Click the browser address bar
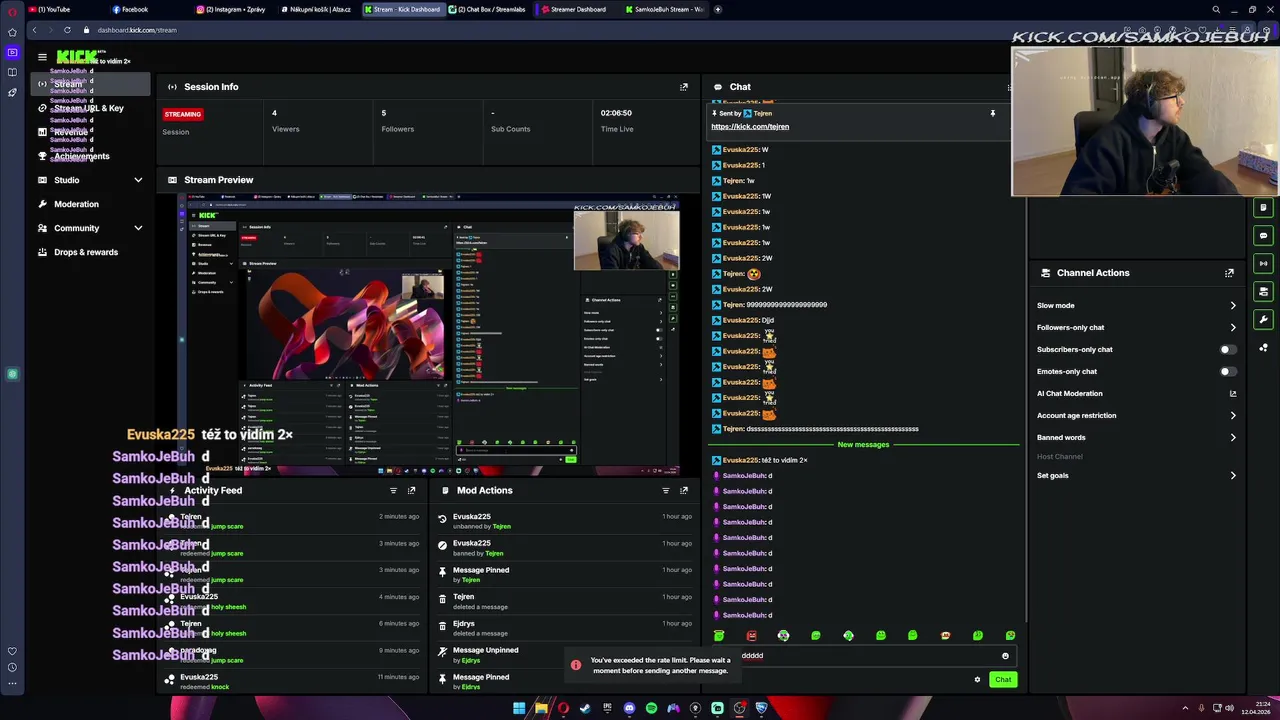The width and height of the screenshot is (1280, 720). [600, 30]
